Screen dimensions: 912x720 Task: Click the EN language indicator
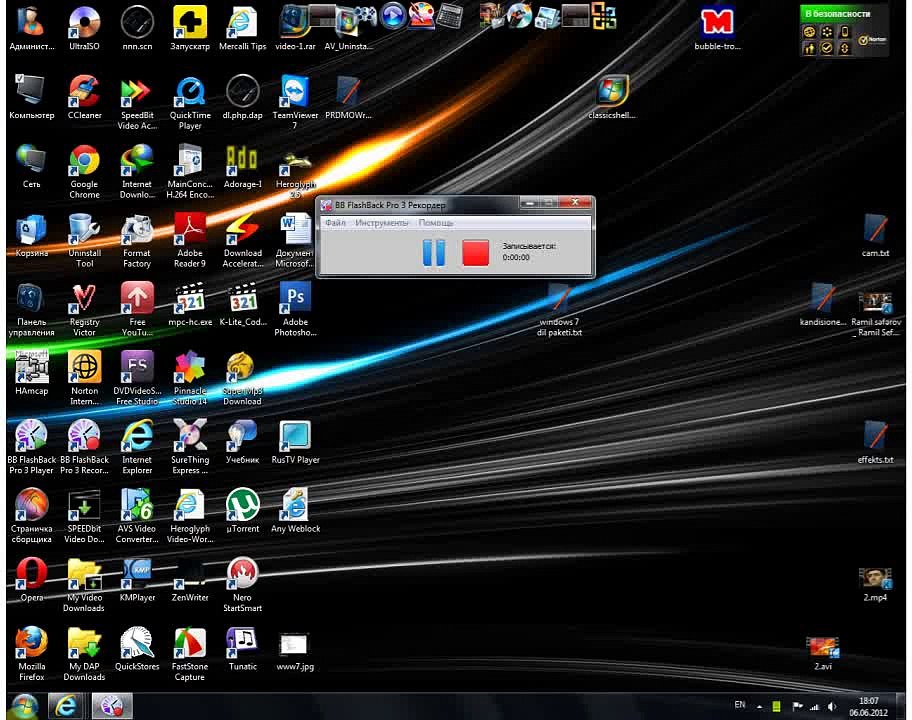click(739, 704)
